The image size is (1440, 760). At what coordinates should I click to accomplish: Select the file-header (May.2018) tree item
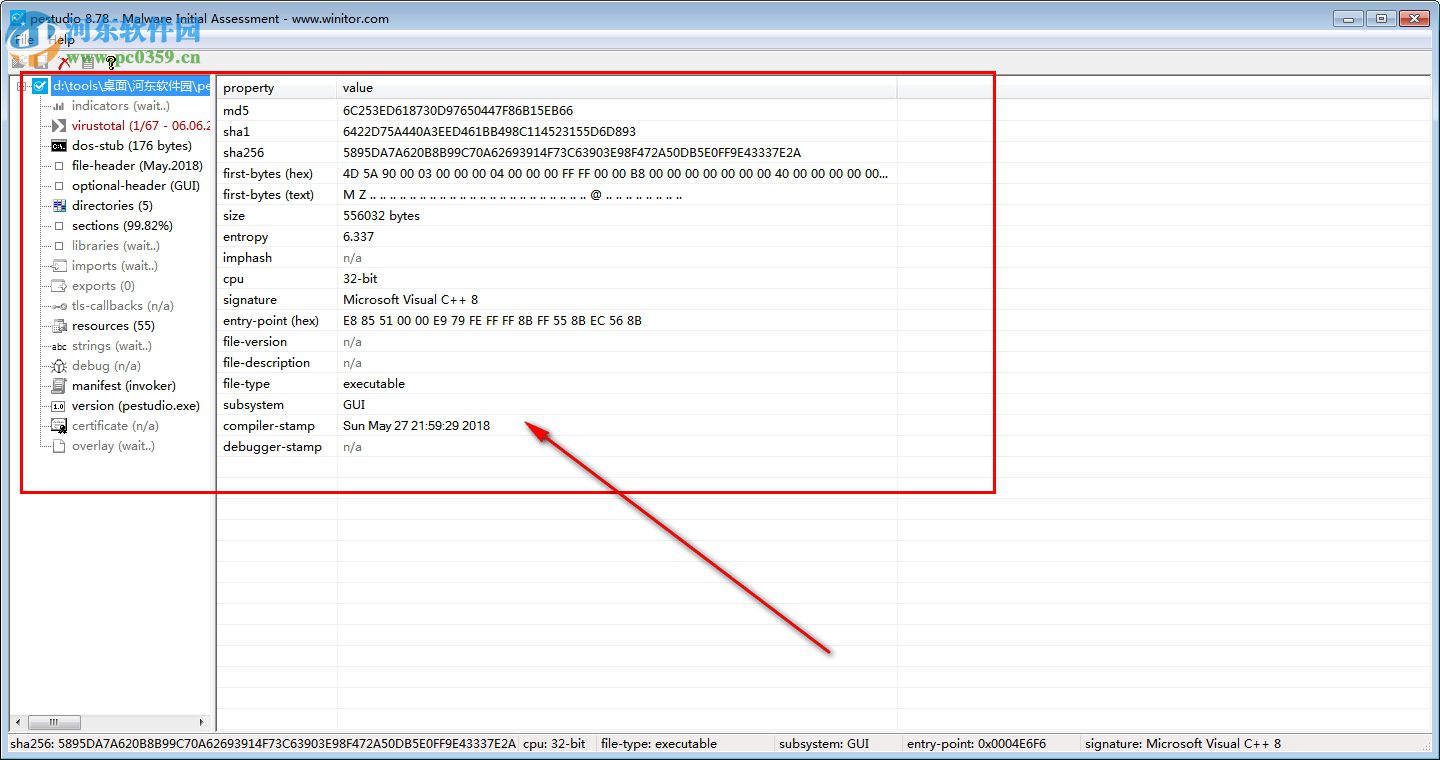coord(137,166)
